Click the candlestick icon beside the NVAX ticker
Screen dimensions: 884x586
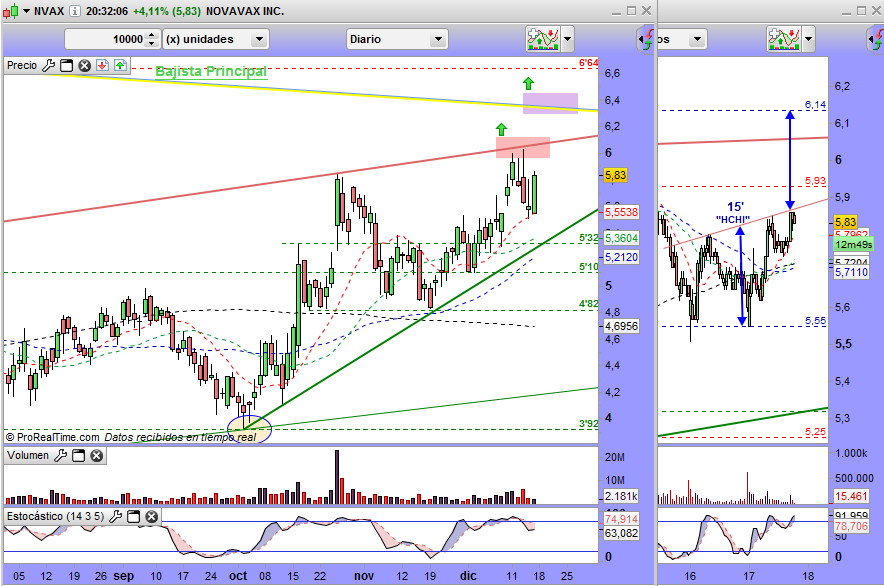click(10, 11)
